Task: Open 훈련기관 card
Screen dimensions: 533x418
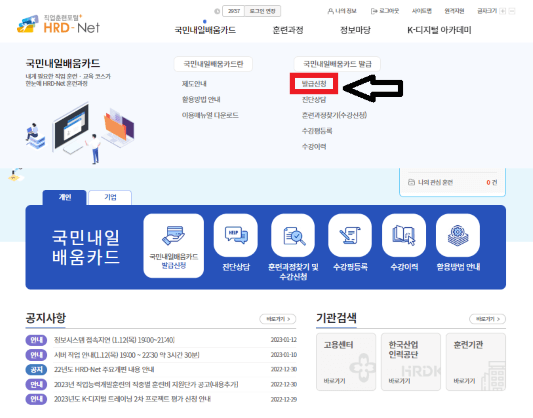Action: (476, 362)
